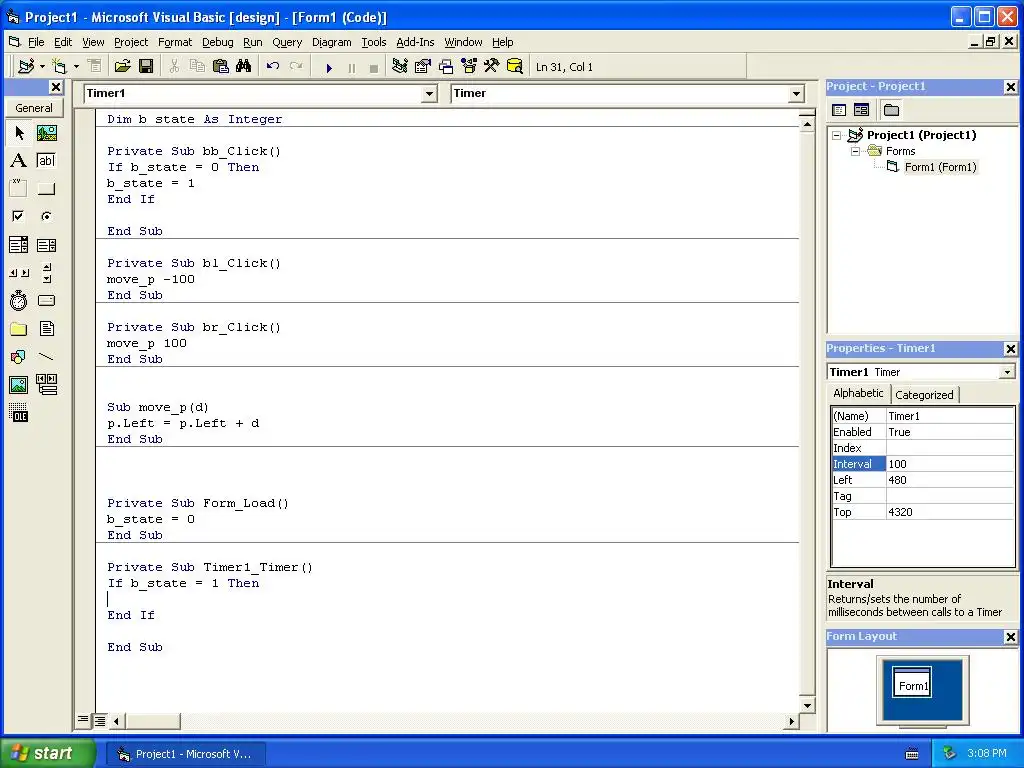This screenshot has width=1024, height=768.
Task: Click Undo toolbar icon
Action: click(x=273, y=67)
